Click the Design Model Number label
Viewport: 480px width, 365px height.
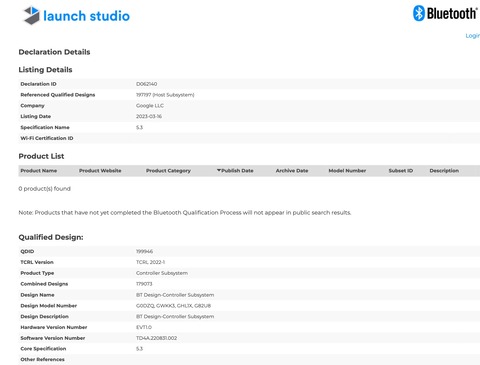tap(49, 306)
